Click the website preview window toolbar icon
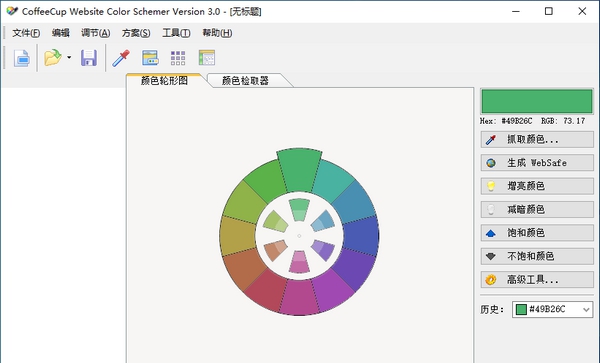 [x=150, y=58]
